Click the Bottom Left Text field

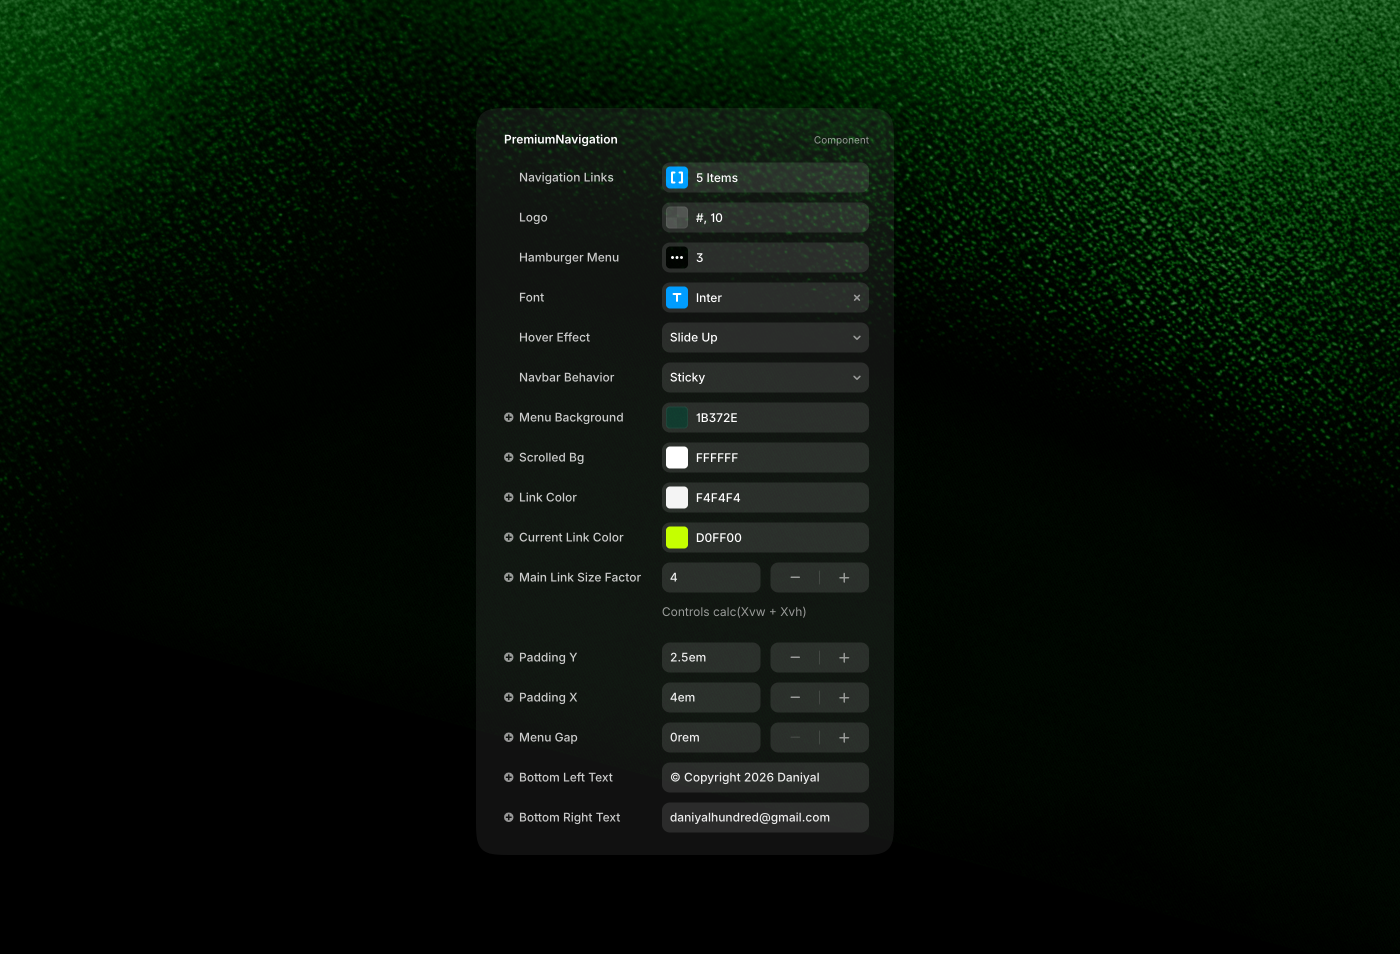point(765,778)
